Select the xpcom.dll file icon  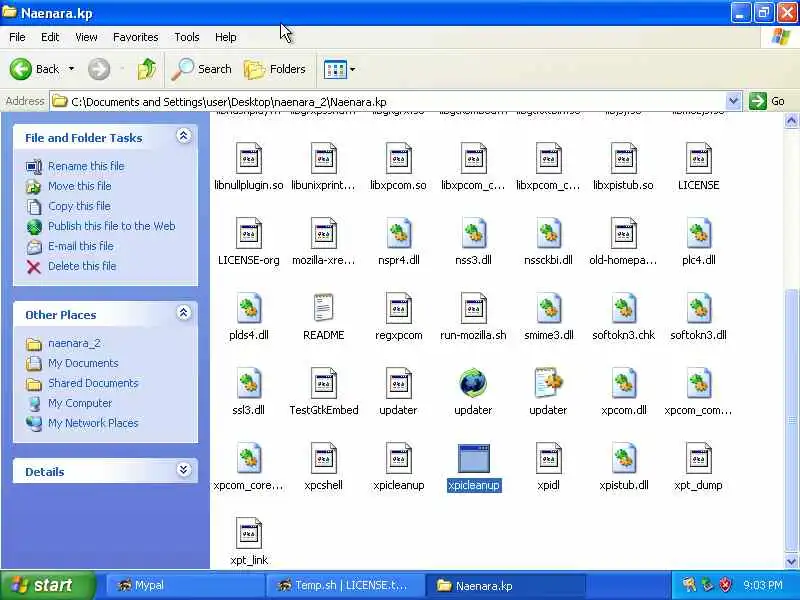coord(623,383)
